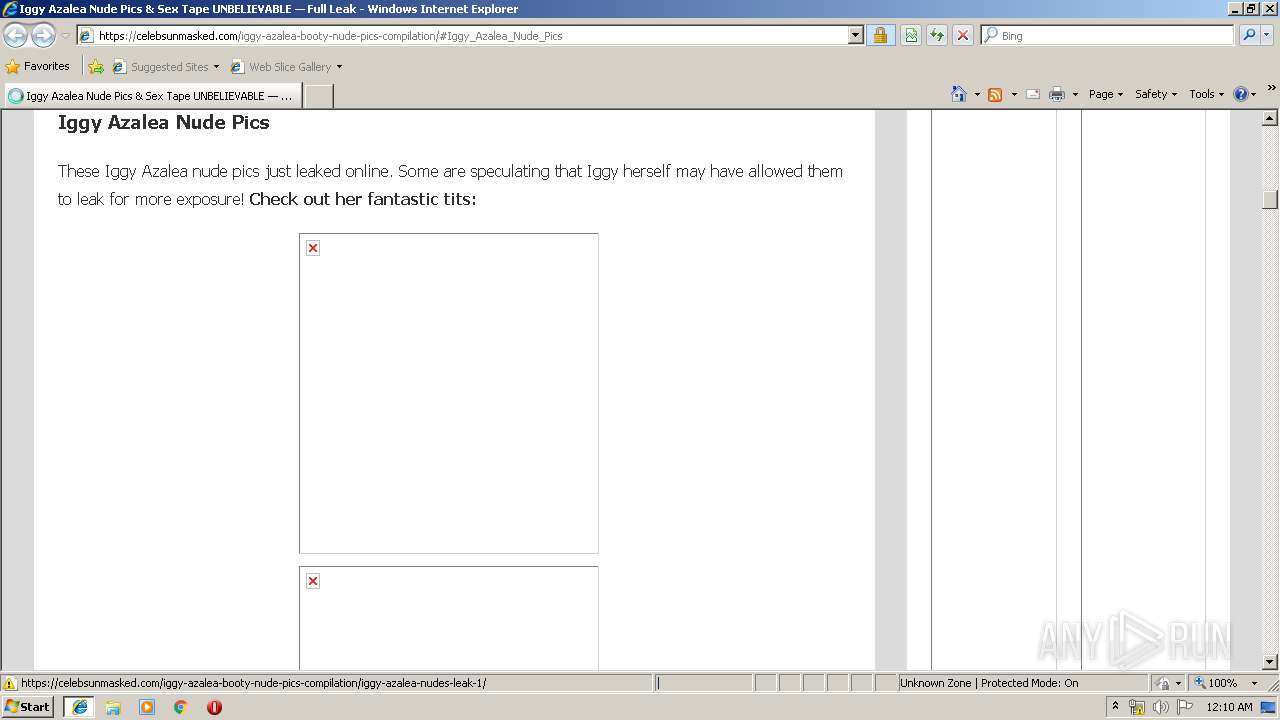Click the 100% zoom level button

1216,683
